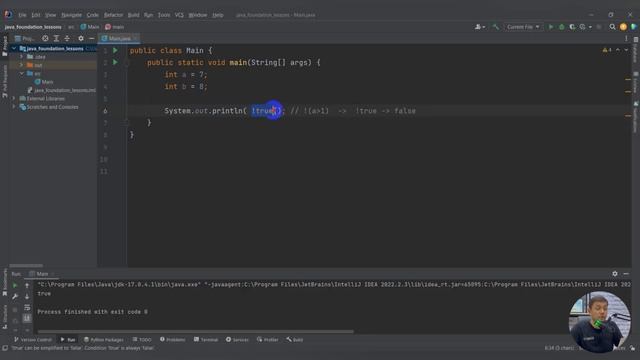
Task: Open the TODO tool window
Action: (x=142, y=340)
